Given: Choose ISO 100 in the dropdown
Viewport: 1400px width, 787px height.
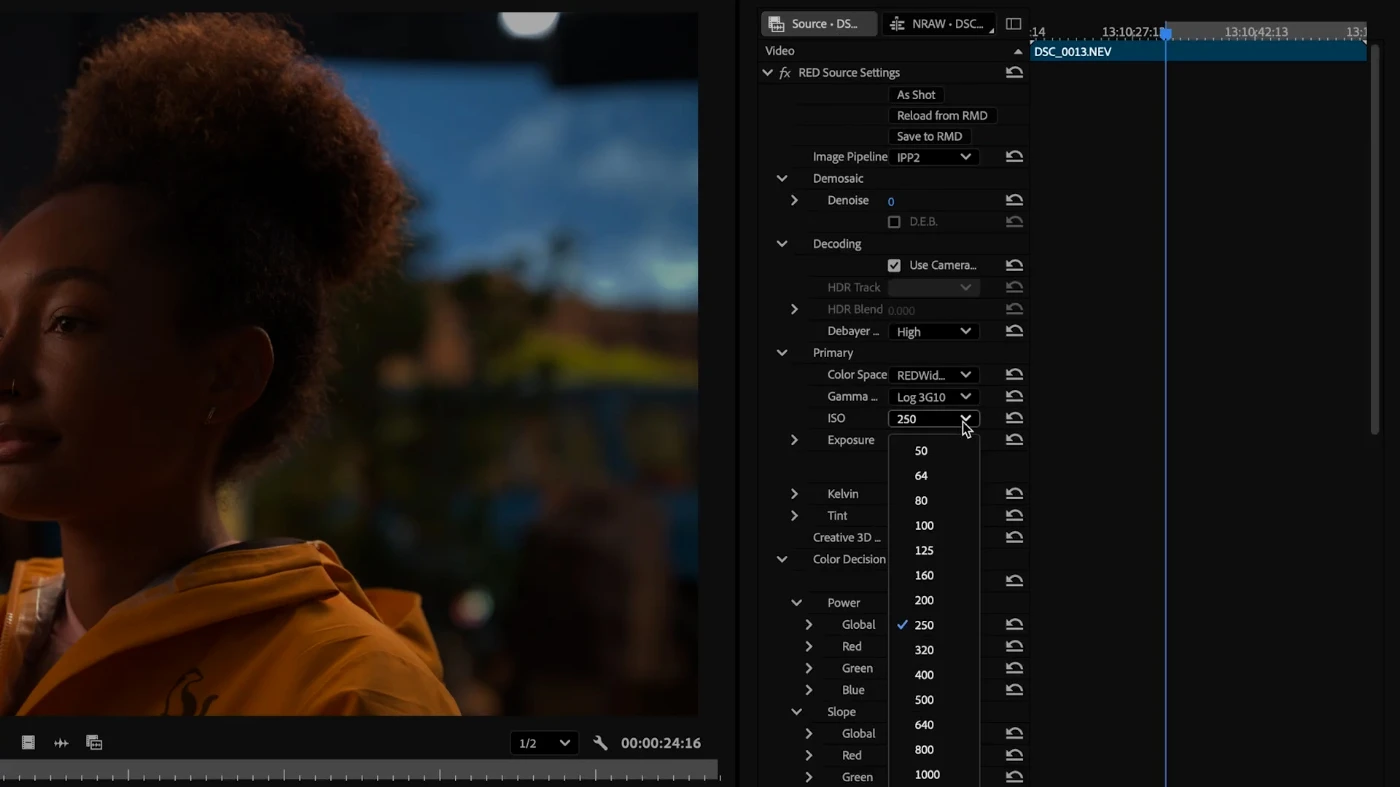Looking at the screenshot, I should coord(924,526).
